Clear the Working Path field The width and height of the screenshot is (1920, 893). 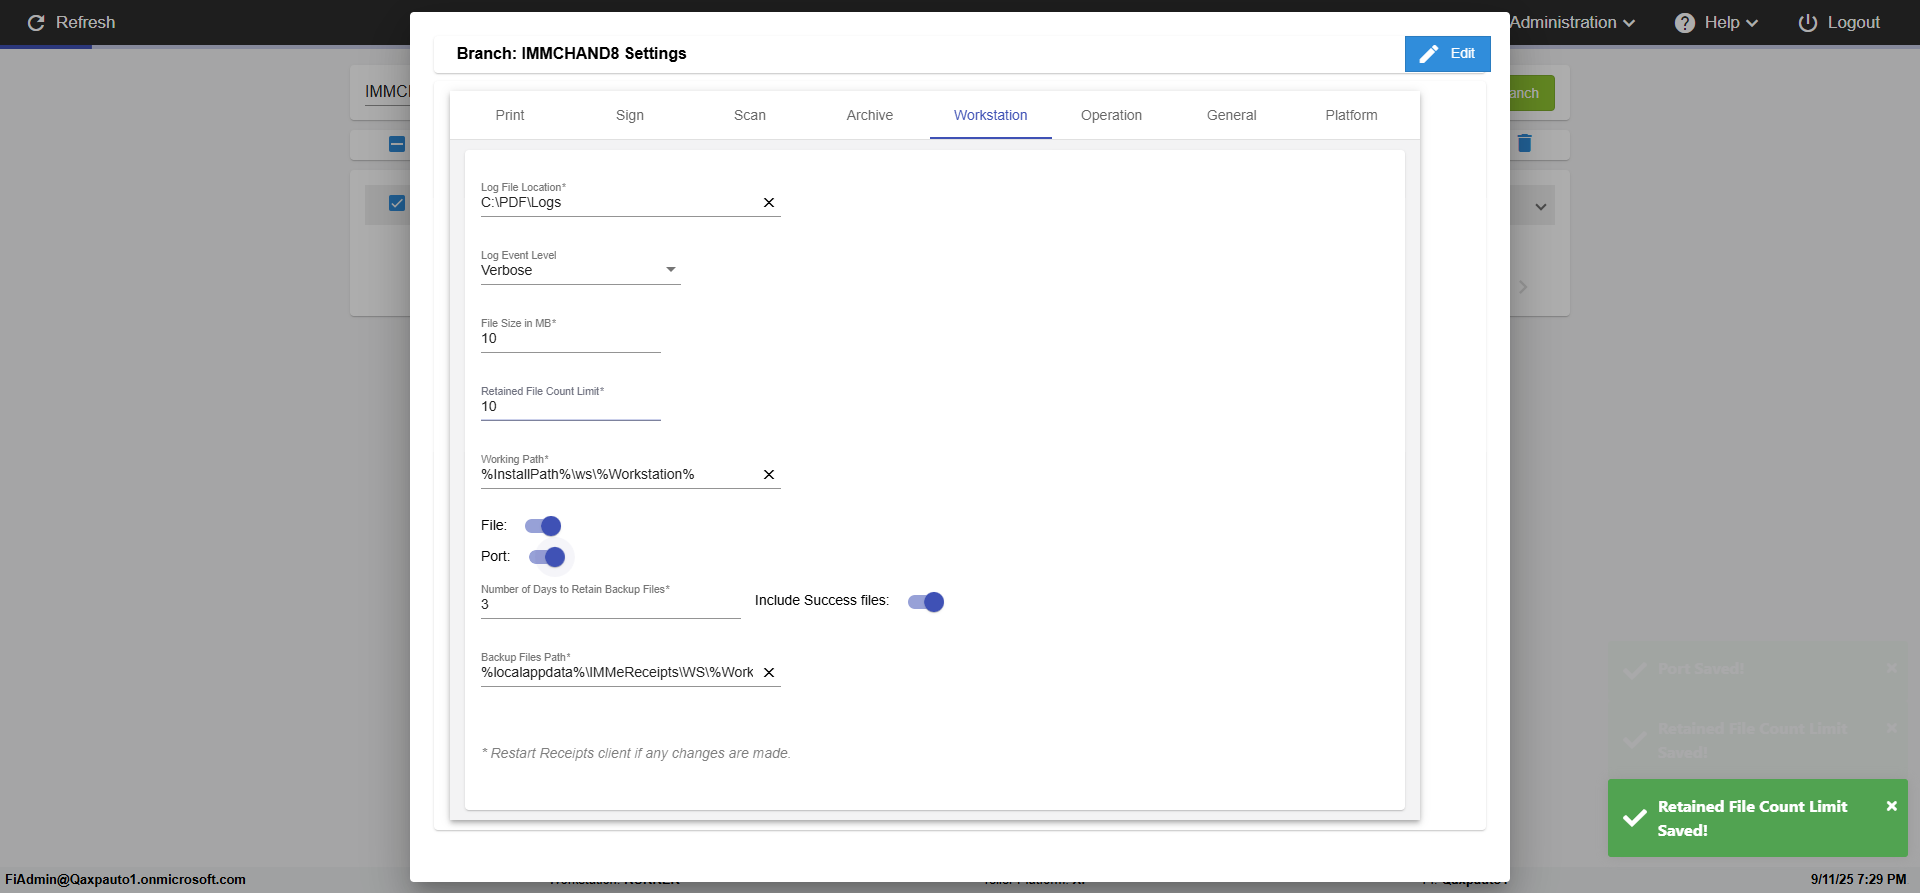click(x=769, y=475)
